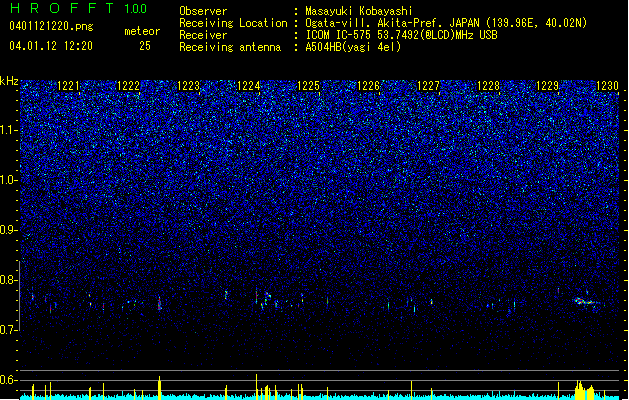Click the 1230 time marker

[607, 86]
